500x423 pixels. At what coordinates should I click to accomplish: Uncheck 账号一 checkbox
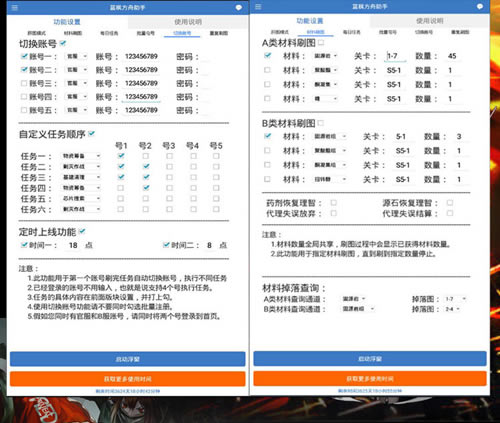click(x=24, y=56)
